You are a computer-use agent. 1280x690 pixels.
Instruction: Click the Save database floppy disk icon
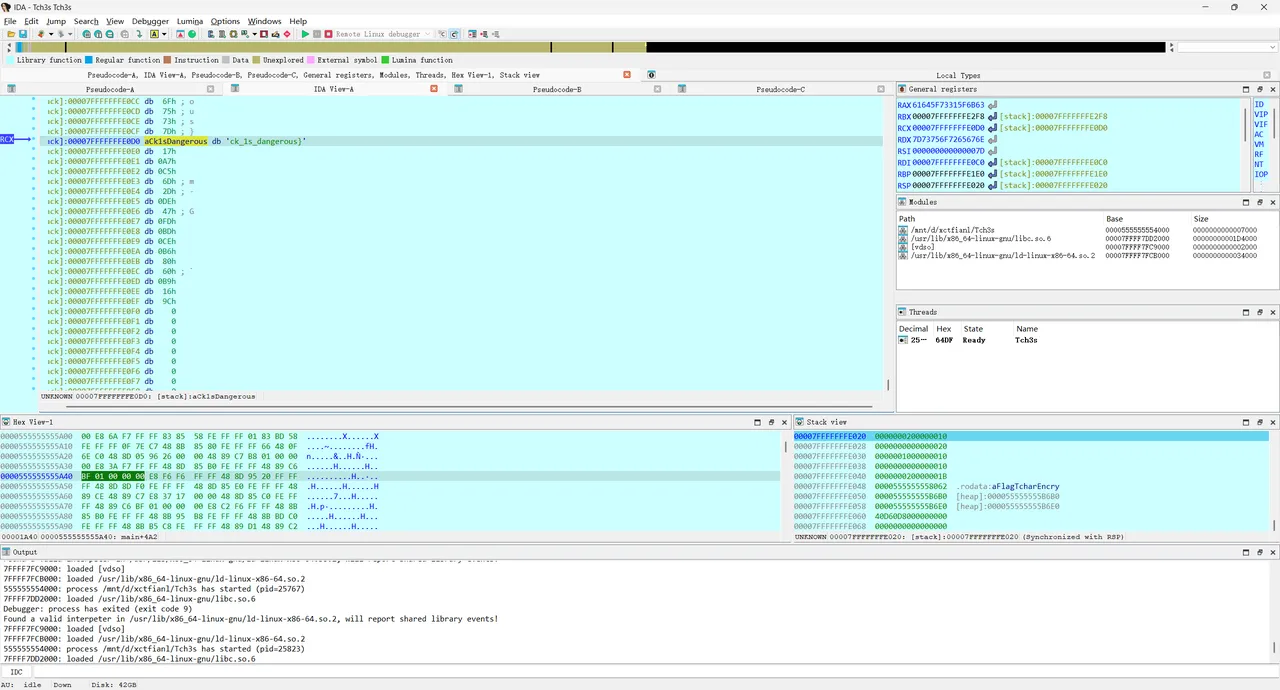click(x=22, y=34)
